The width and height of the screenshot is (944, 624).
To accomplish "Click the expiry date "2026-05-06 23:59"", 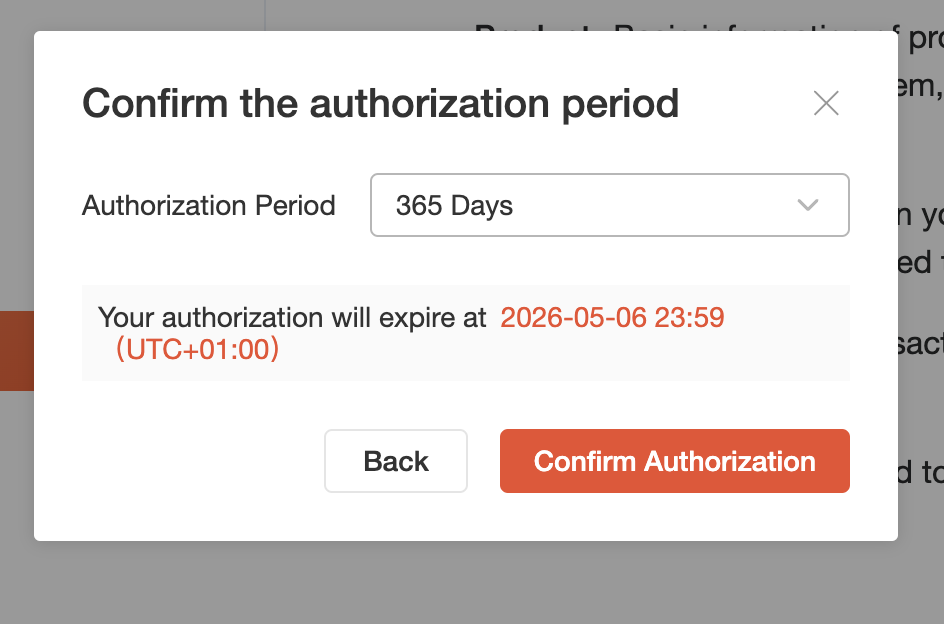I will point(612,318).
